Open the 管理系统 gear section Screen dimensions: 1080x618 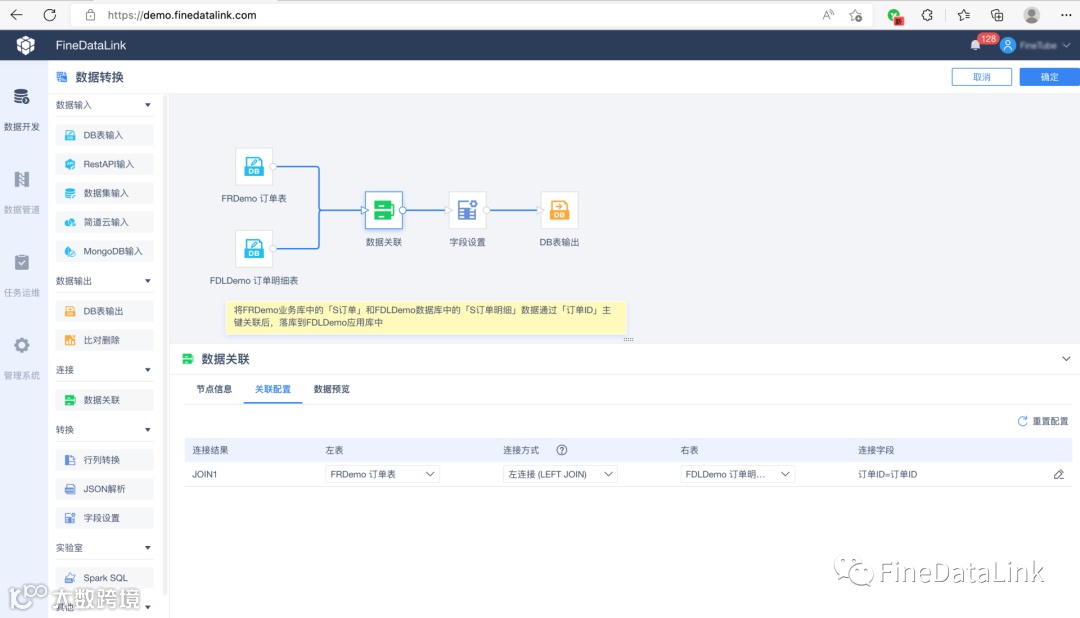pyautogui.click(x=22, y=358)
